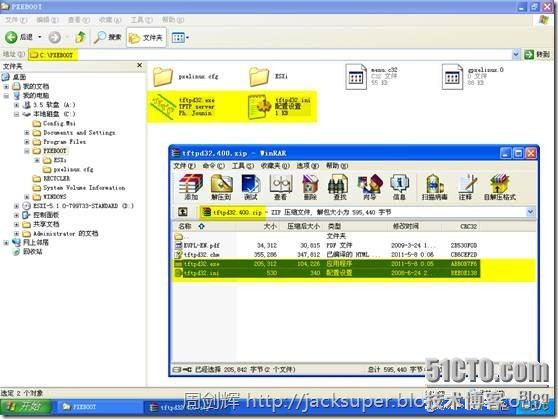Click the WinRAR 信息 (Info) icon
This screenshot has height=419, width=558.
coord(399,187)
